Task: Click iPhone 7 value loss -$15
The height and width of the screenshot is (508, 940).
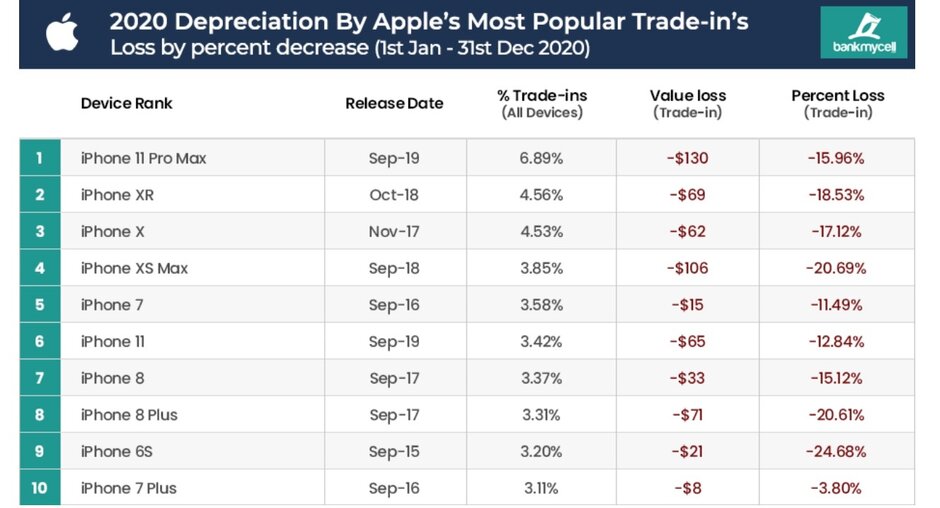Action: coord(688,305)
